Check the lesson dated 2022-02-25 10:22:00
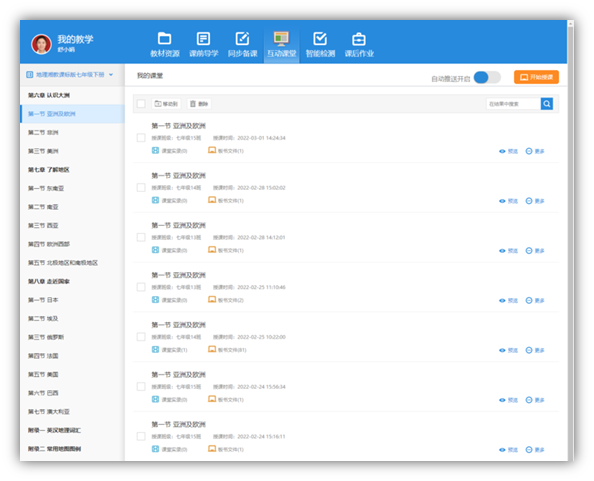This screenshot has height=481, width=594. (x=141, y=337)
